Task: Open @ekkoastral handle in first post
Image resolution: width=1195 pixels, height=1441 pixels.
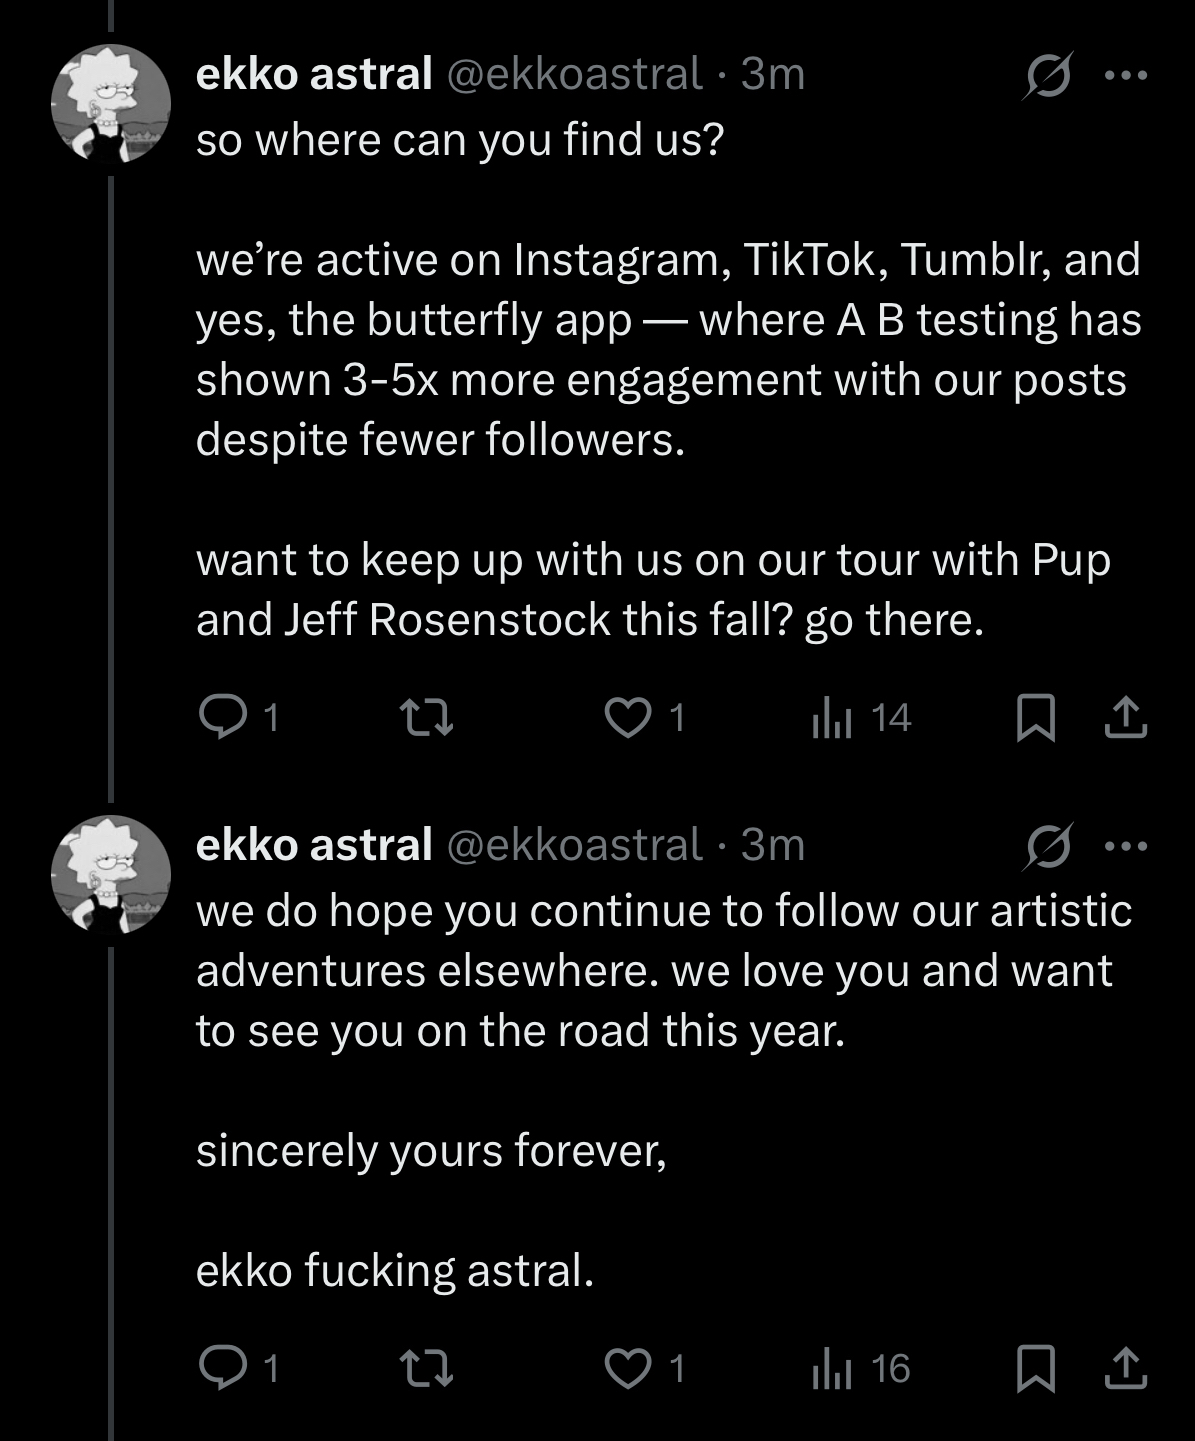Action: [574, 74]
